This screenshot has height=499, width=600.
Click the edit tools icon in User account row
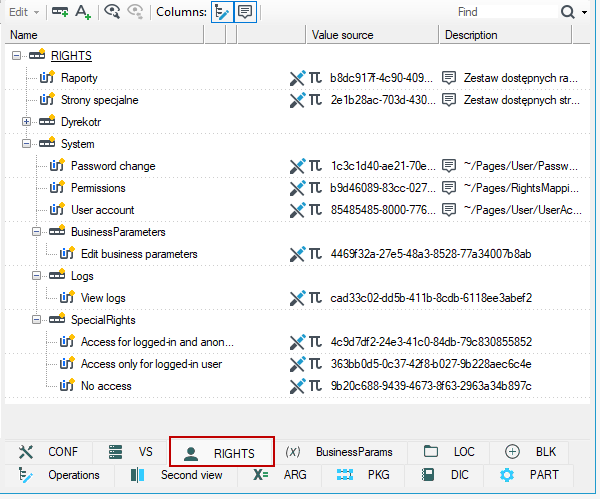[298, 210]
